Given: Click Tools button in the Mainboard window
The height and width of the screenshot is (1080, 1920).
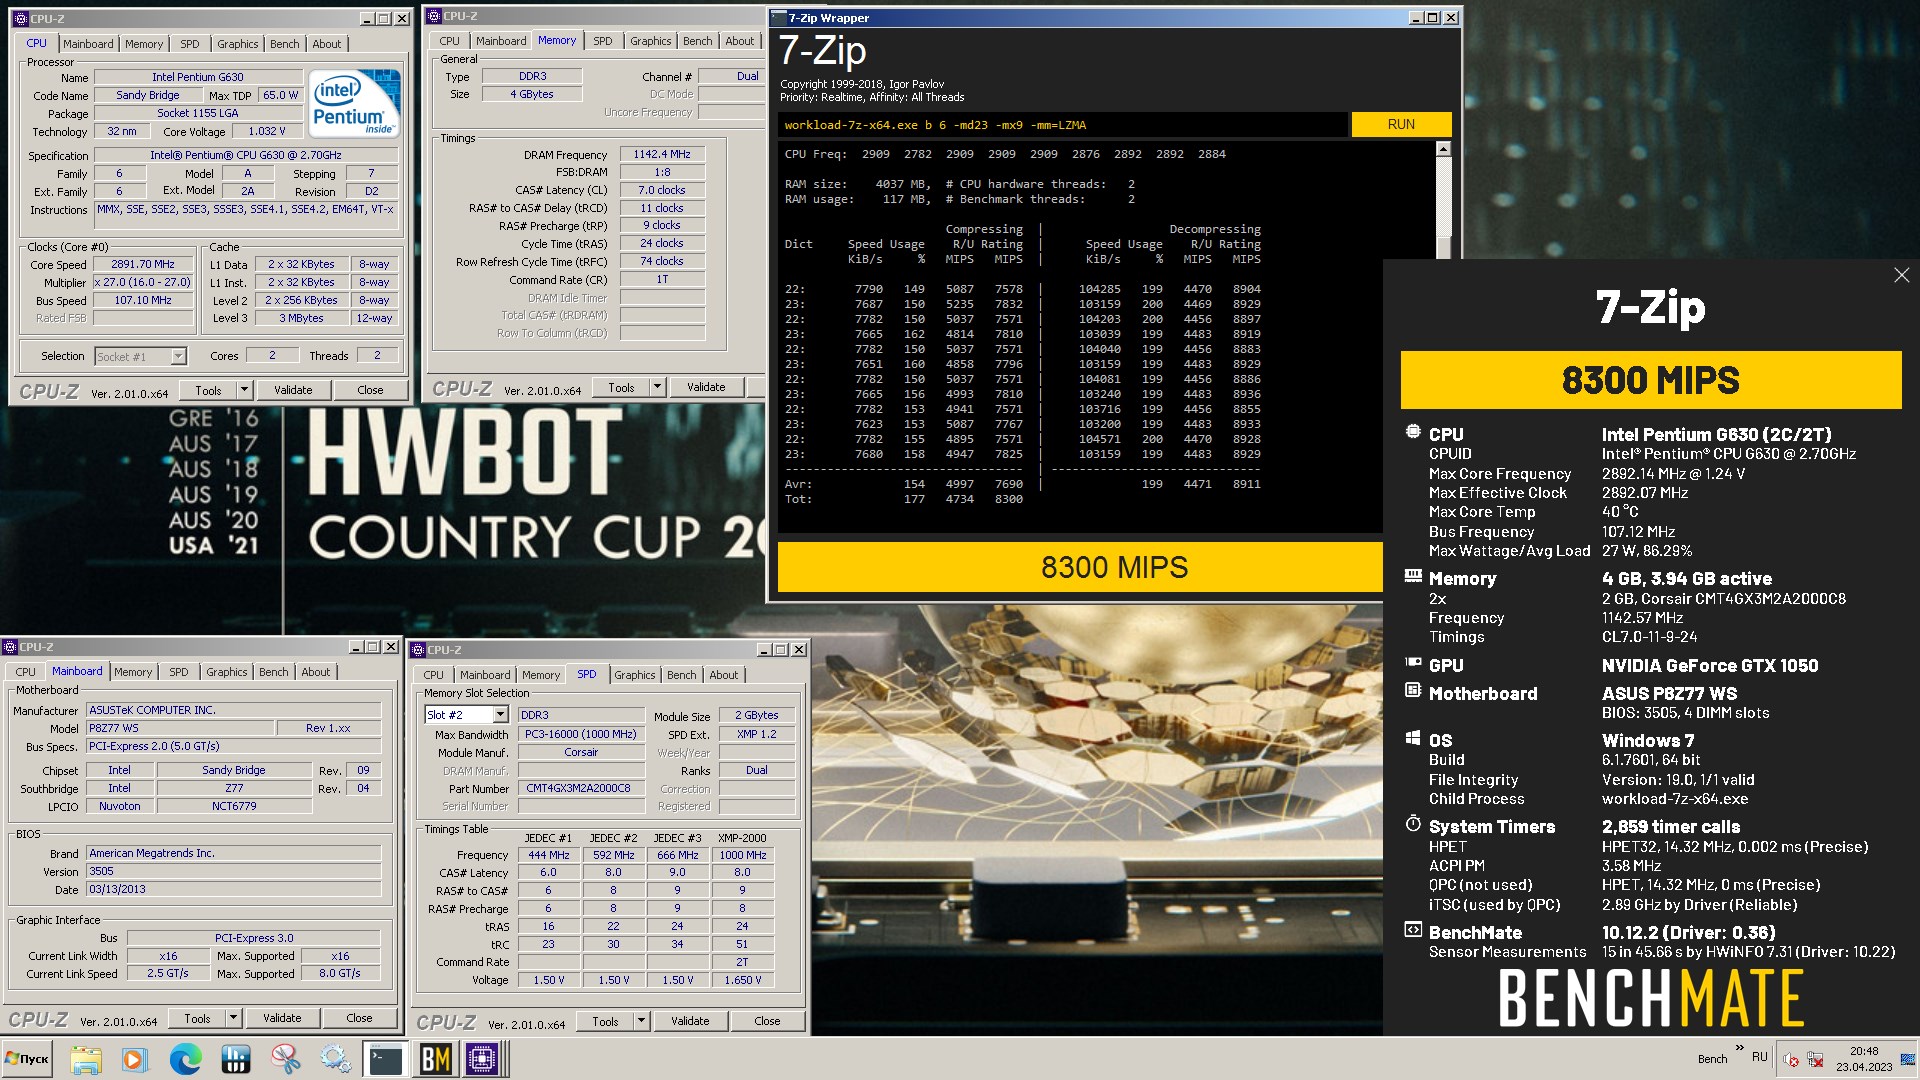Looking at the screenshot, I should tap(197, 1018).
